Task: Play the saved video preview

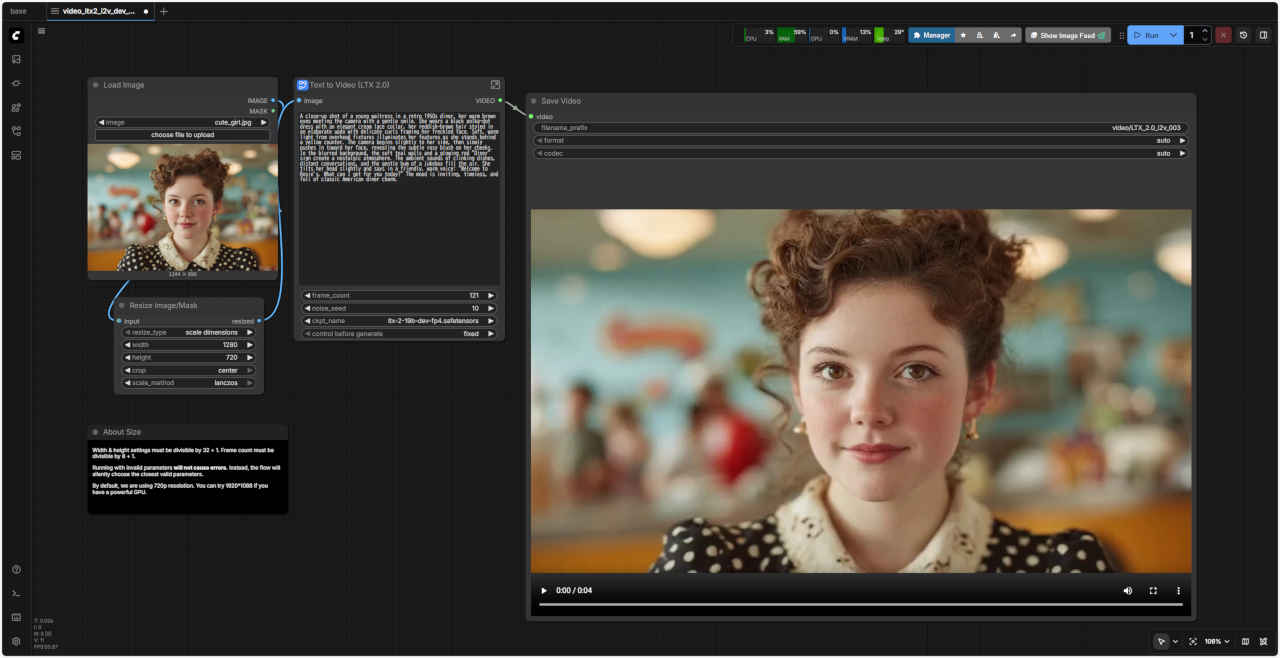Action: click(544, 591)
